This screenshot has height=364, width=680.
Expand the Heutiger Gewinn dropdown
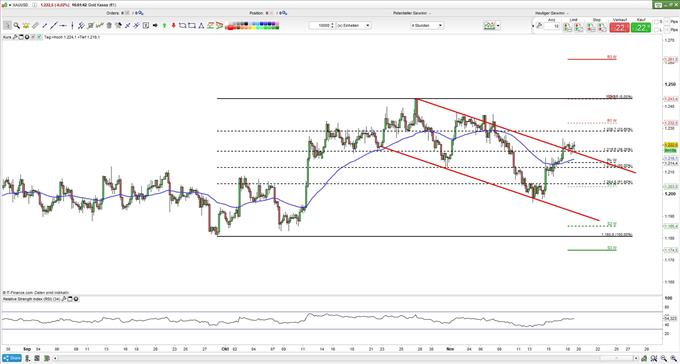point(568,13)
